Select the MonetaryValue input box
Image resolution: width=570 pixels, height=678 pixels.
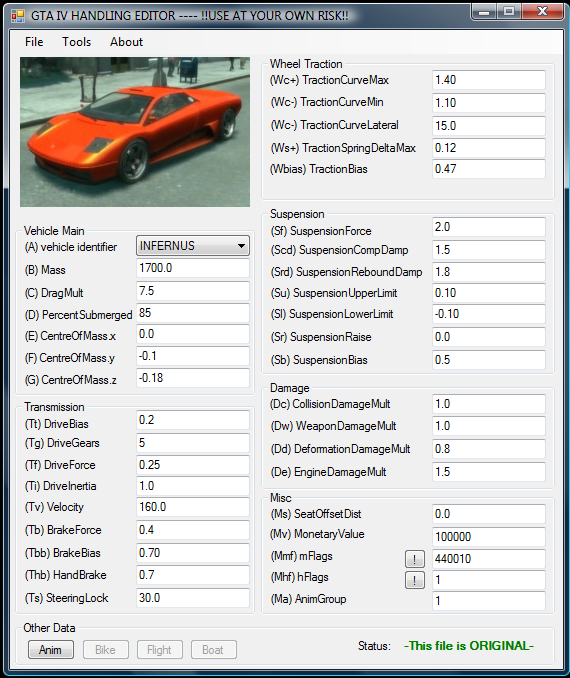point(489,537)
